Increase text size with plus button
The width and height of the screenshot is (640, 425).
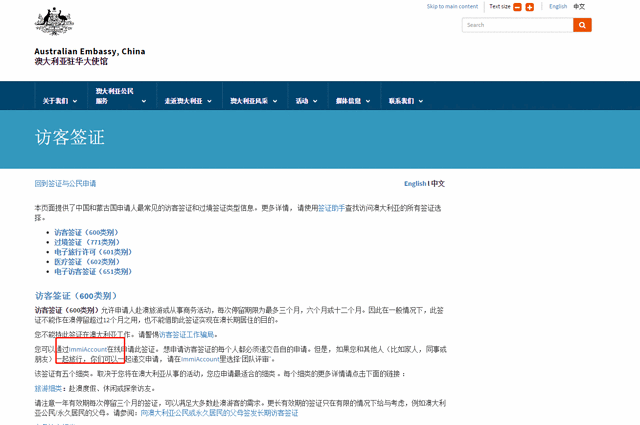pyautogui.click(x=529, y=7)
